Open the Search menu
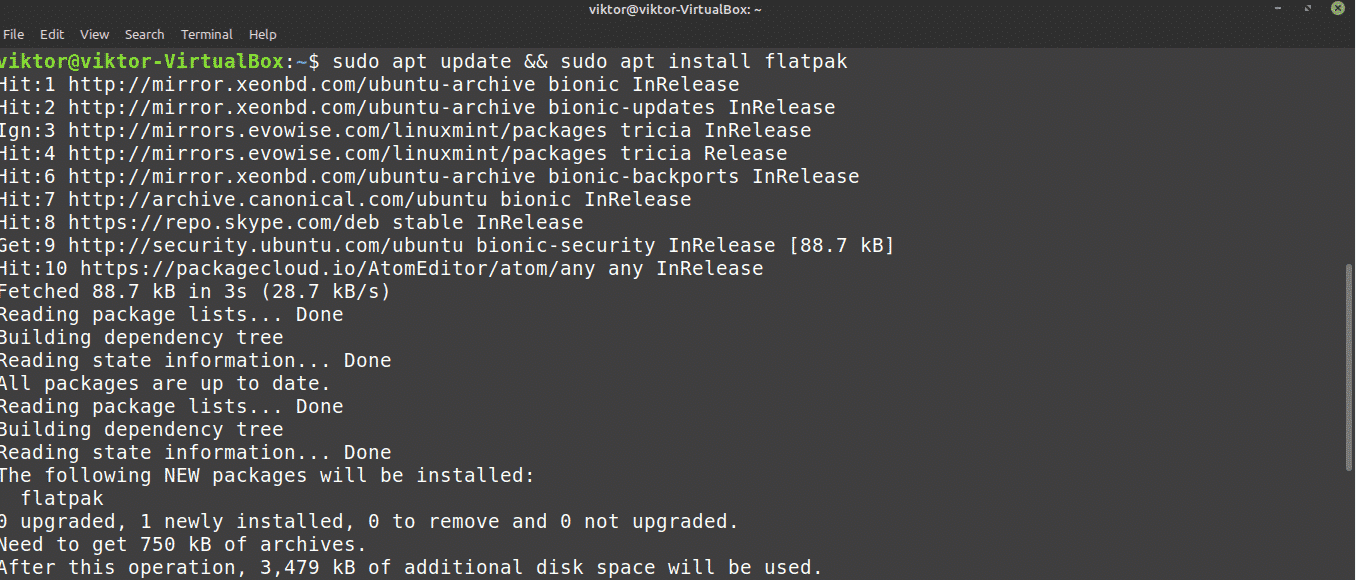Image resolution: width=1356 pixels, height=580 pixels. [x=145, y=34]
